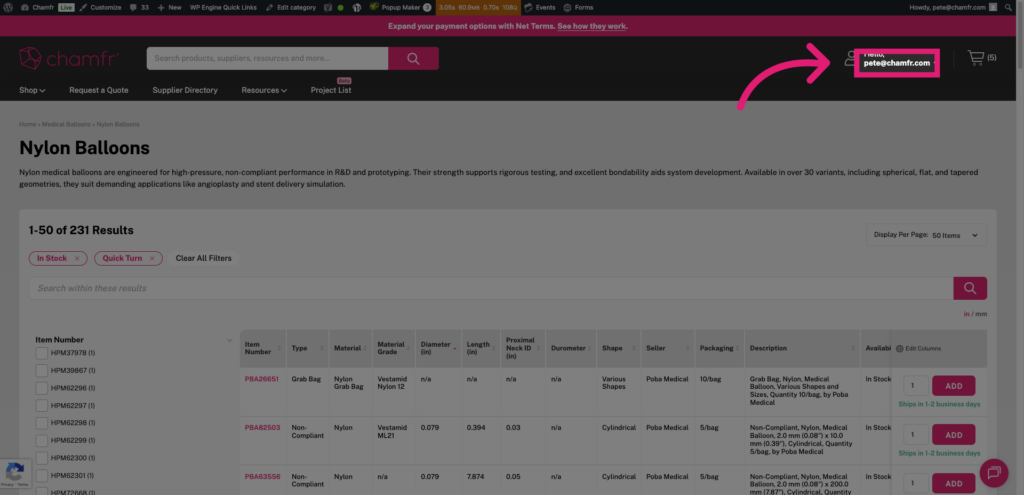Switch units to in
This screenshot has height=495, width=1024.
pos(966,314)
